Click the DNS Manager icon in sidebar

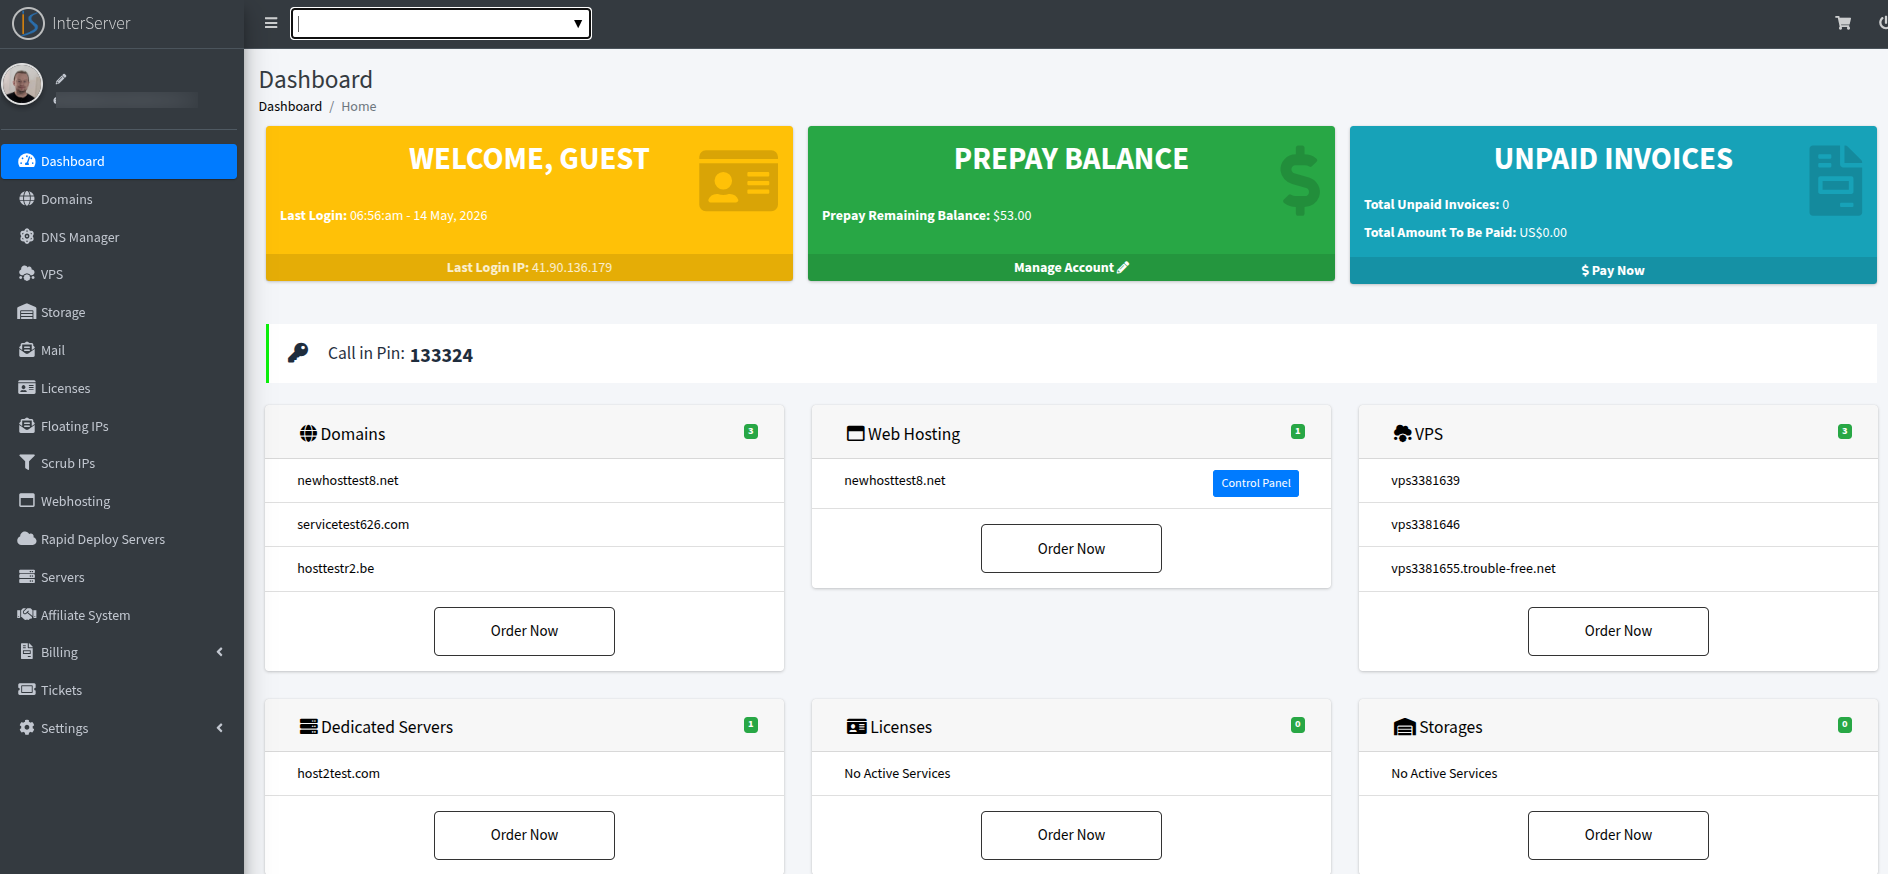tap(27, 237)
